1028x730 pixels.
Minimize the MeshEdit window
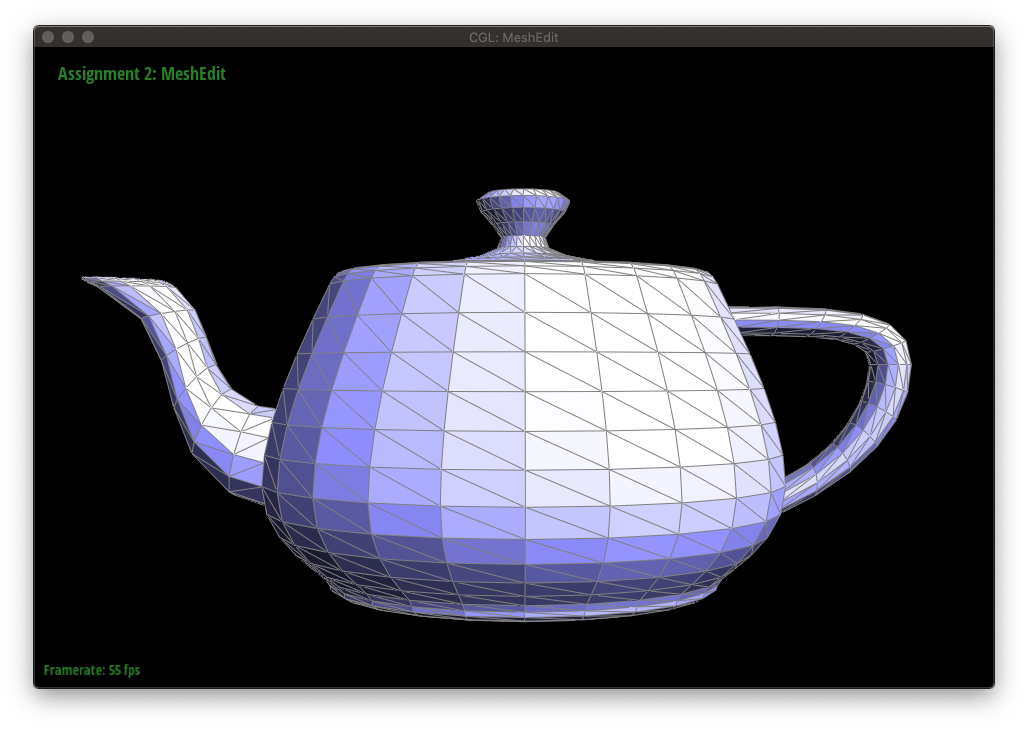68,37
